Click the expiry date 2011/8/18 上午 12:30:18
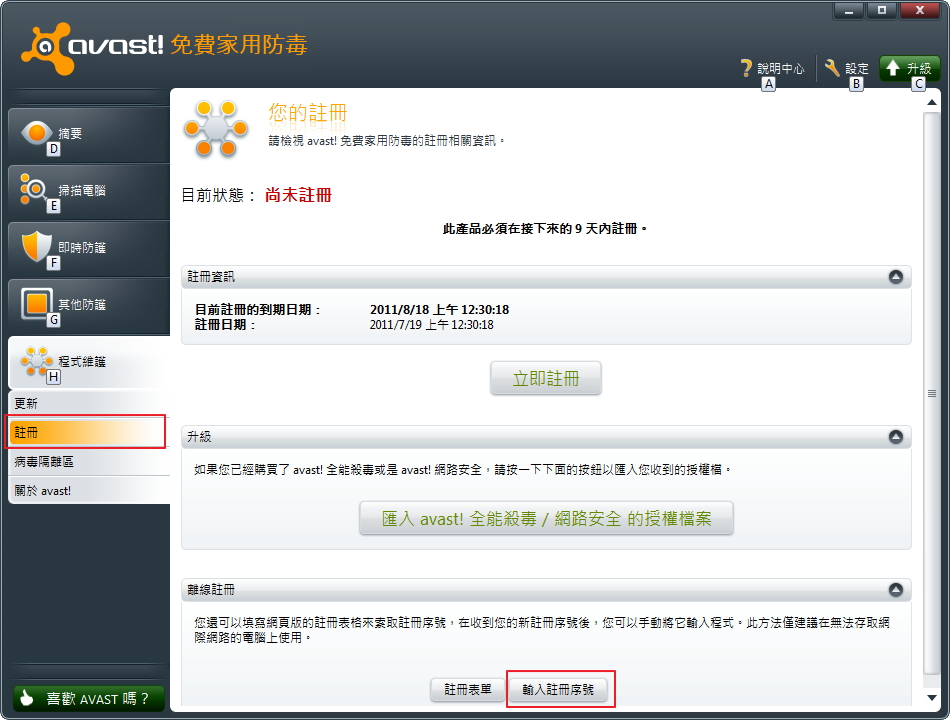The height and width of the screenshot is (720, 950). click(439, 310)
